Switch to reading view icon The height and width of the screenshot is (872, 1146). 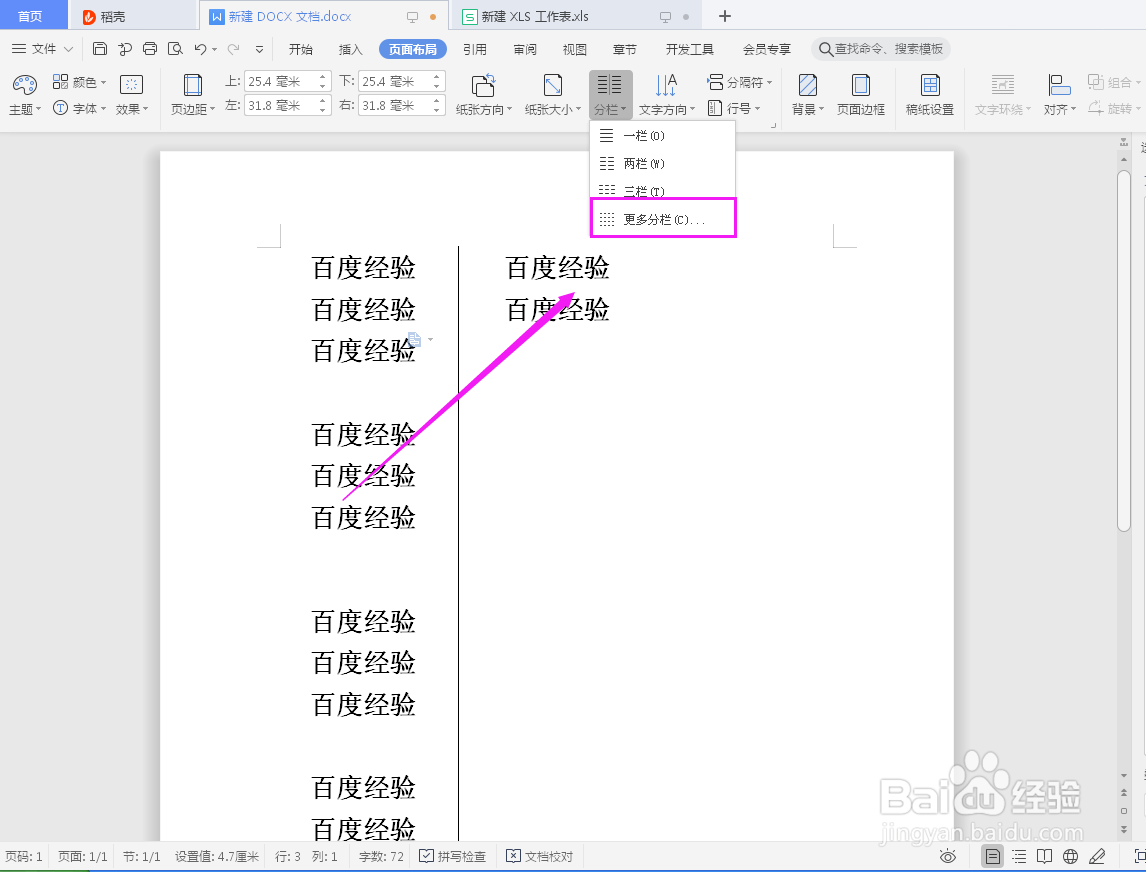(x=1044, y=856)
